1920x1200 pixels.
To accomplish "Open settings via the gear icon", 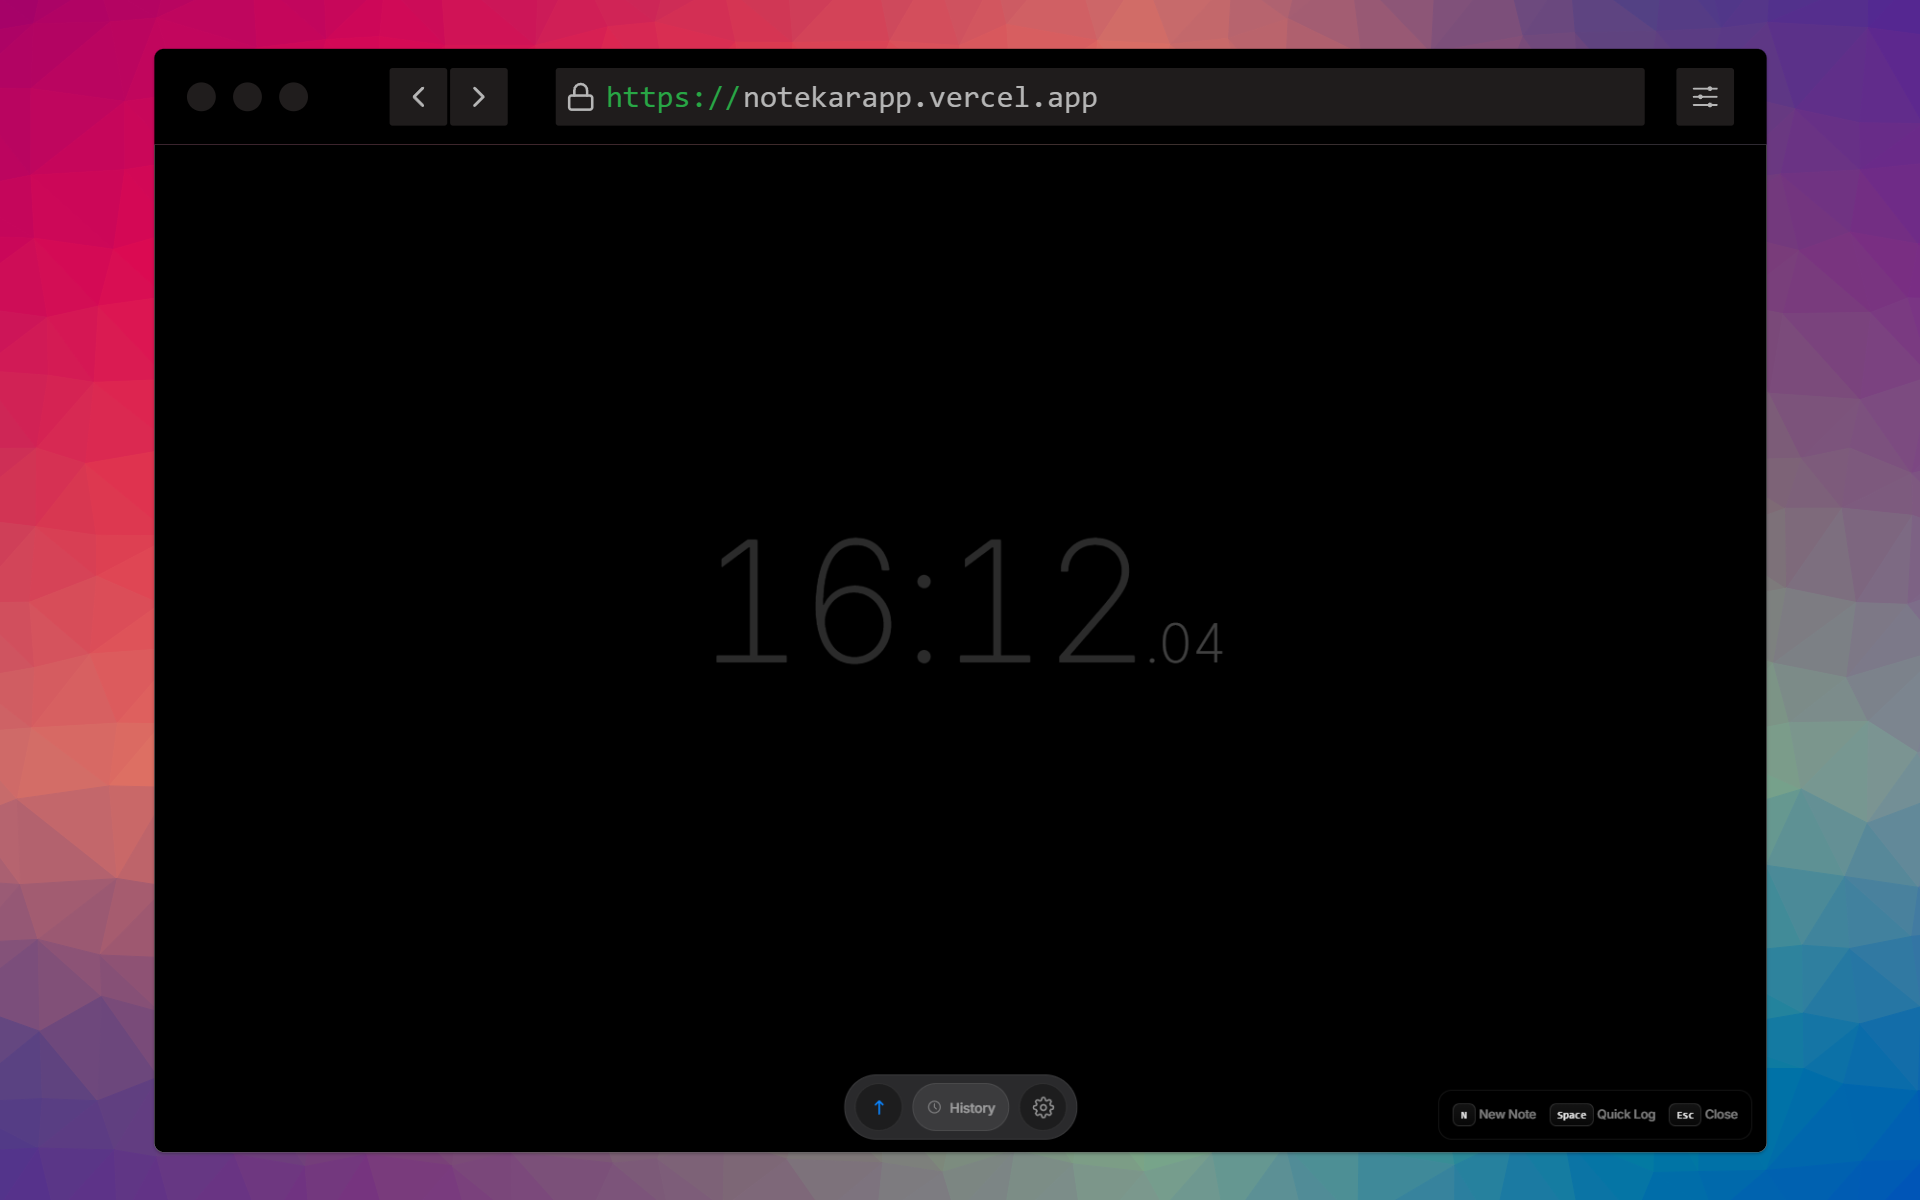I will tap(1043, 1107).
